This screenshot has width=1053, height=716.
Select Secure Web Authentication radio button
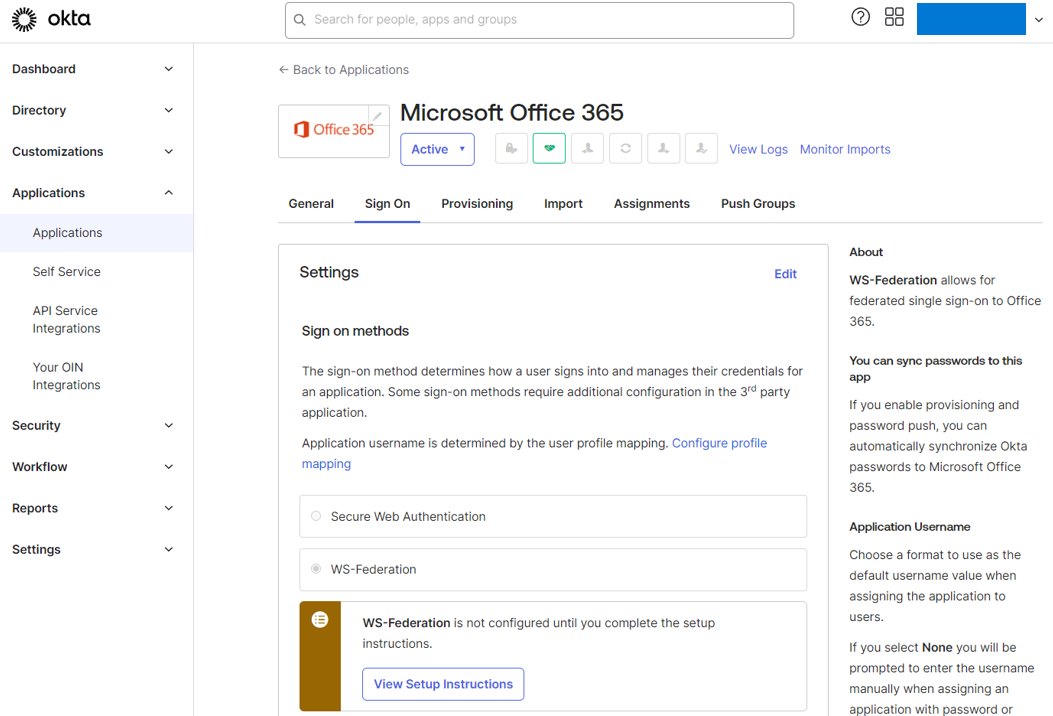tap(316, 517)
